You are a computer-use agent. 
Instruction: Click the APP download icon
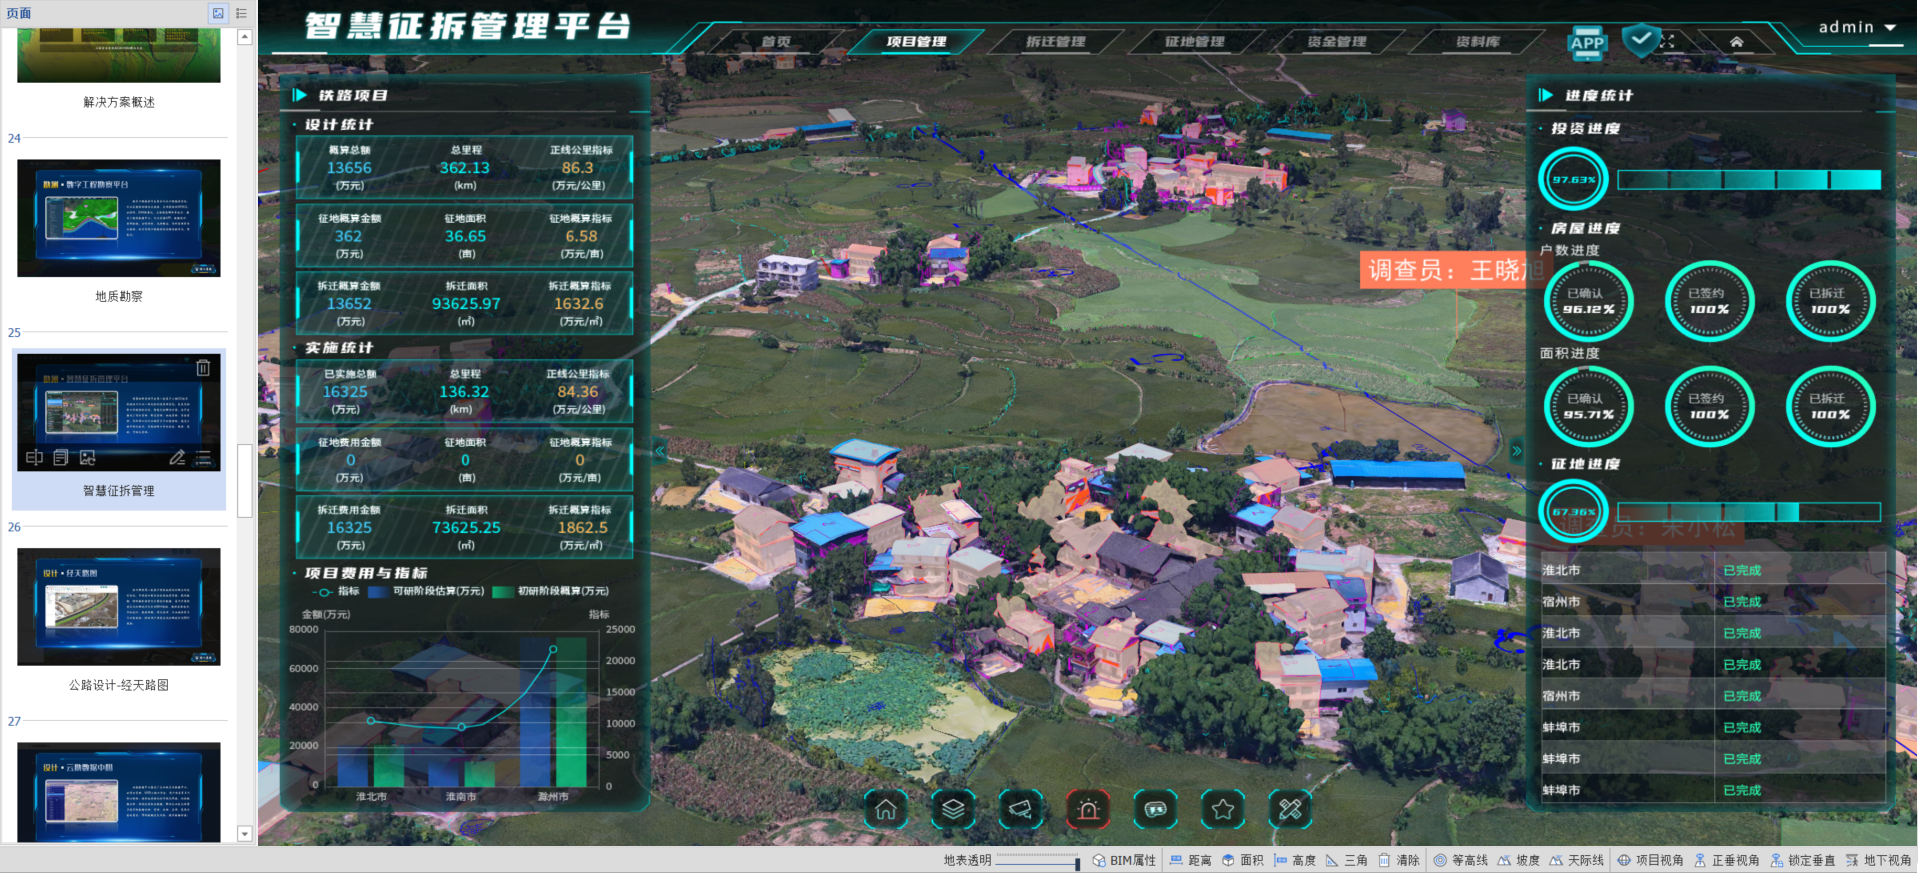pyautogui.click(x=1587, y=42)
